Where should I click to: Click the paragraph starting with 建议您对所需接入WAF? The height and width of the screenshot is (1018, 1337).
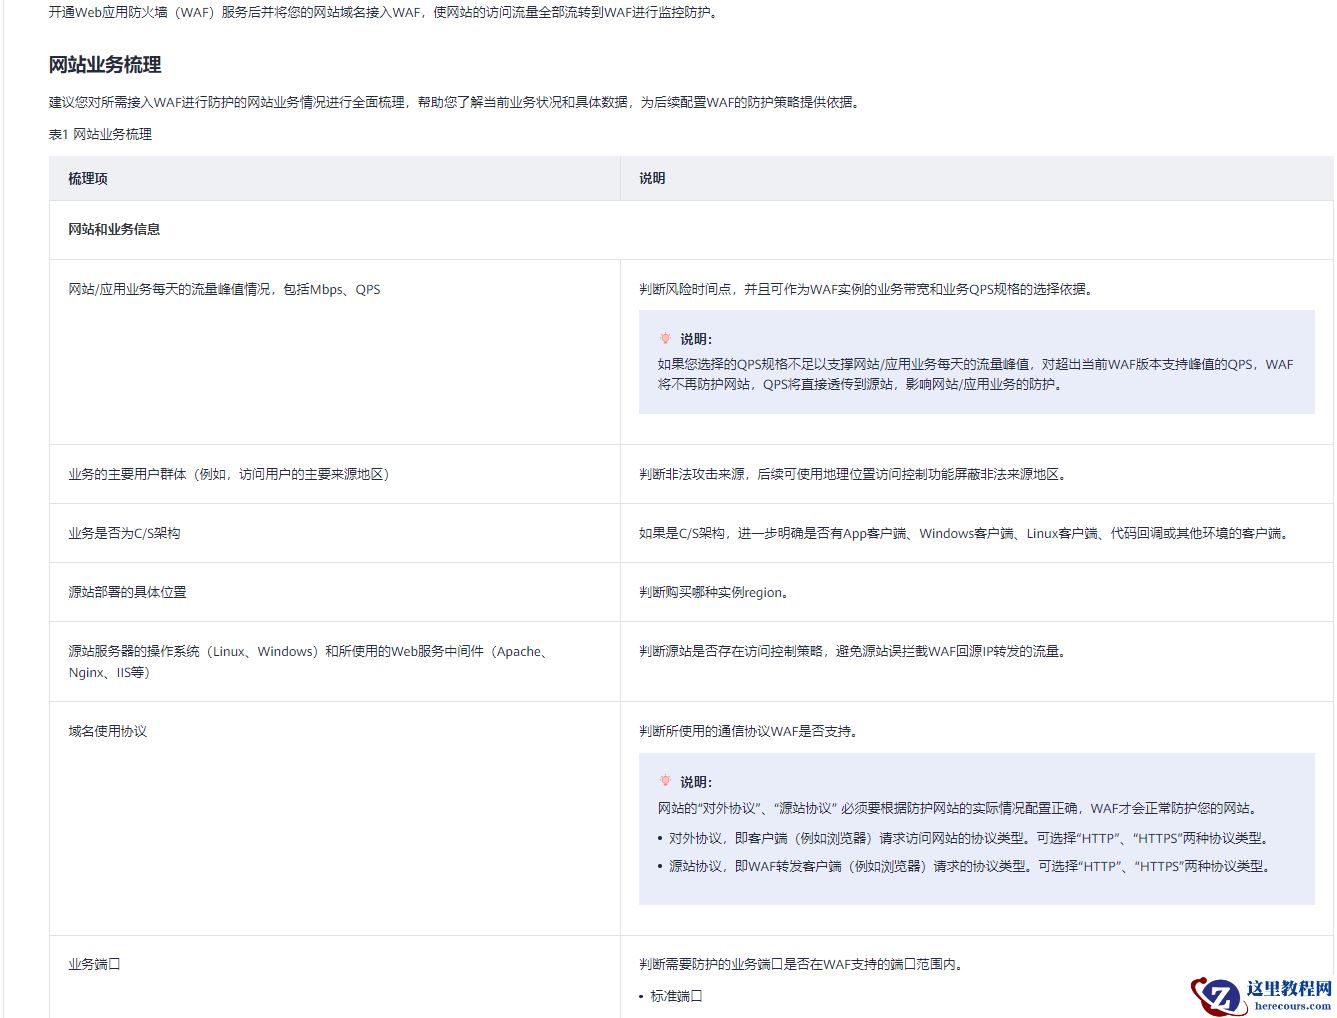[455, 102]
